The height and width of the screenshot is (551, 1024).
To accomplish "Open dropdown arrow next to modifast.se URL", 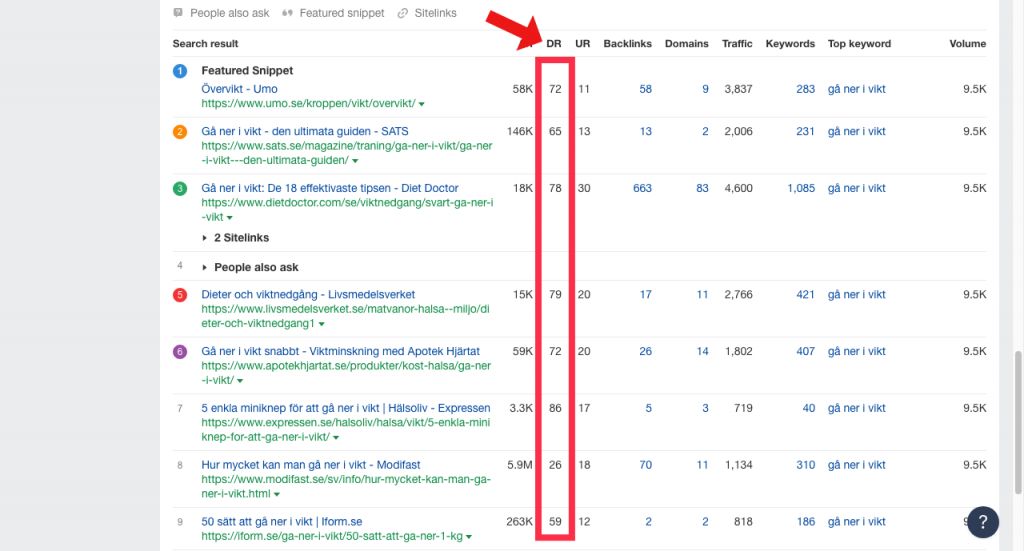I will coord(277,494).
